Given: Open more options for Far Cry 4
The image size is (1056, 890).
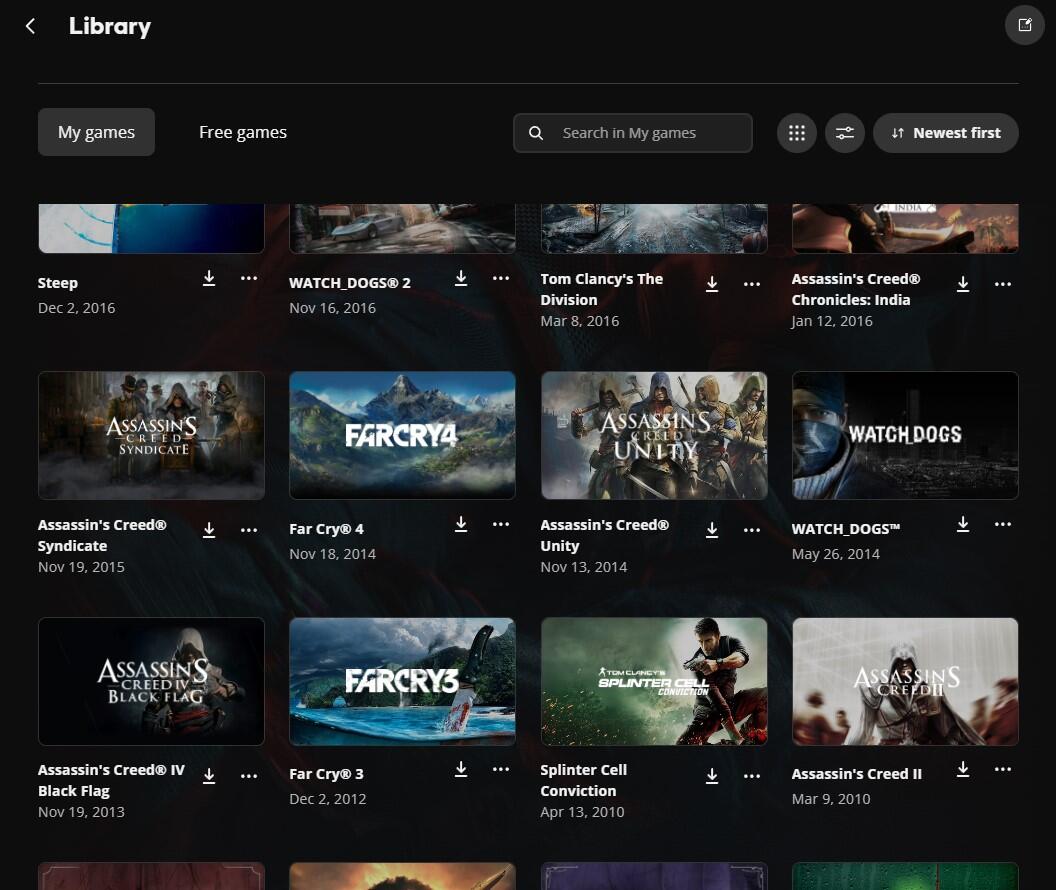Looking at the screenshot, I should pyautogui.click(x=500, y=524).
